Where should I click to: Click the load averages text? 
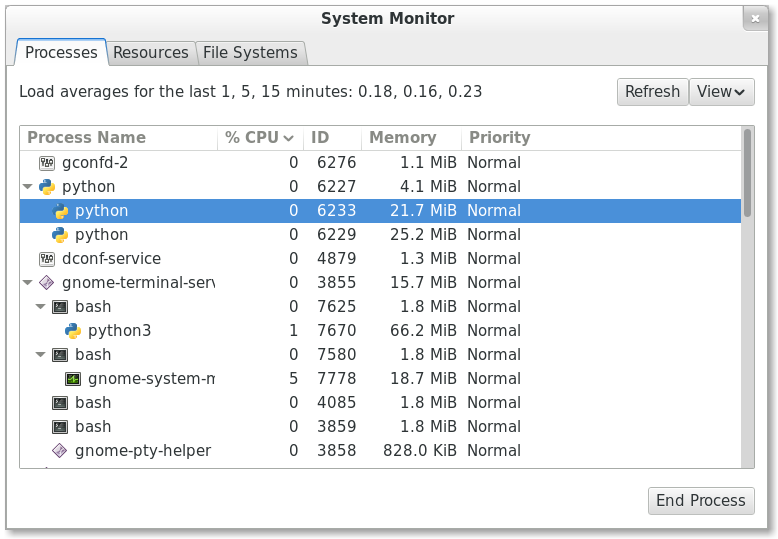click(x=251, y=92)
